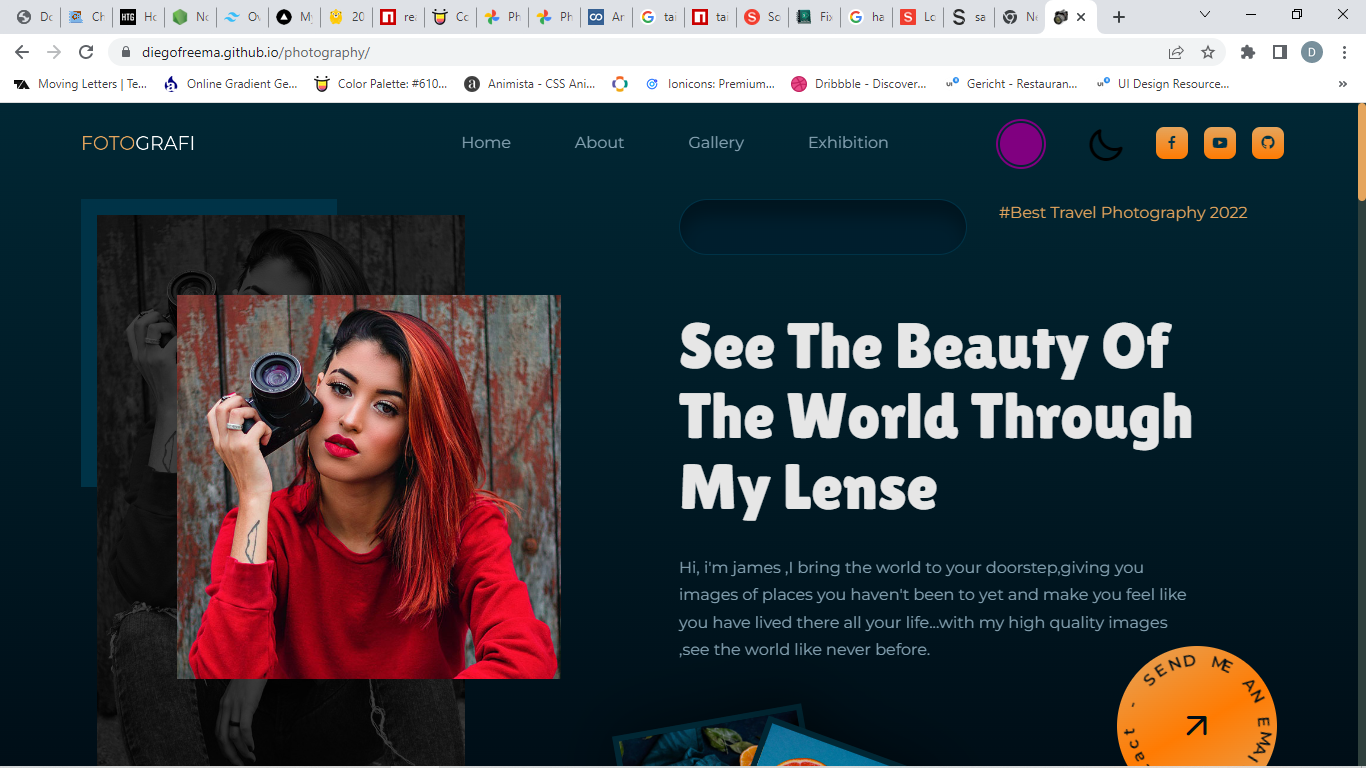Switch to the 'Ov' wave icon tab

242,17
